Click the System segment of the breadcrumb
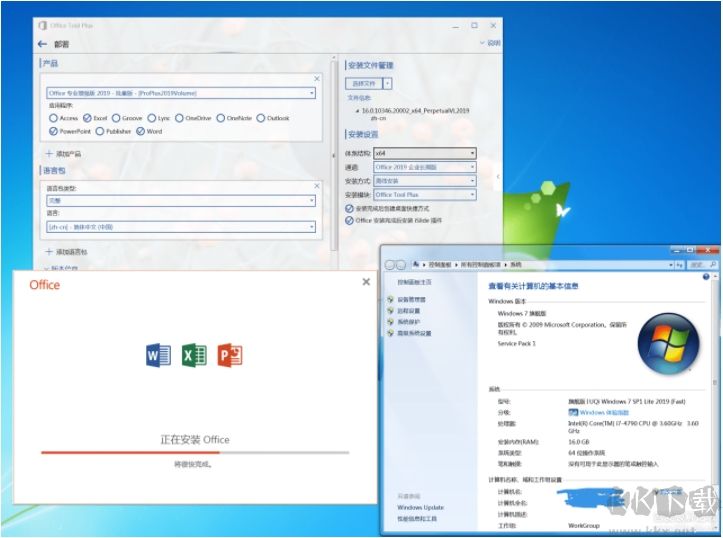This screenshot has height=538, width=723. [516, 265]
